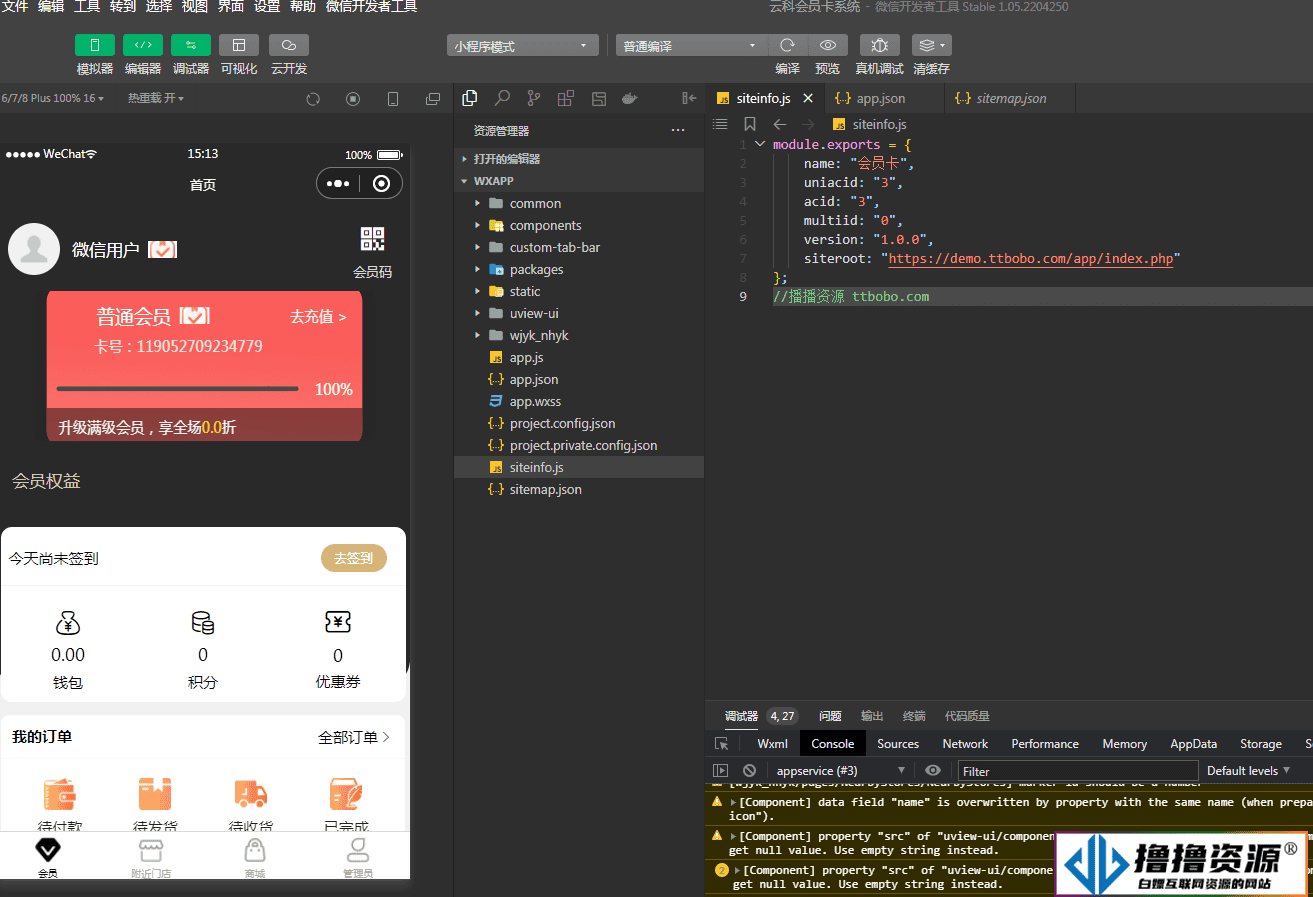
Task: Switch to the Network devtools tab
Action: pos(965,743)
